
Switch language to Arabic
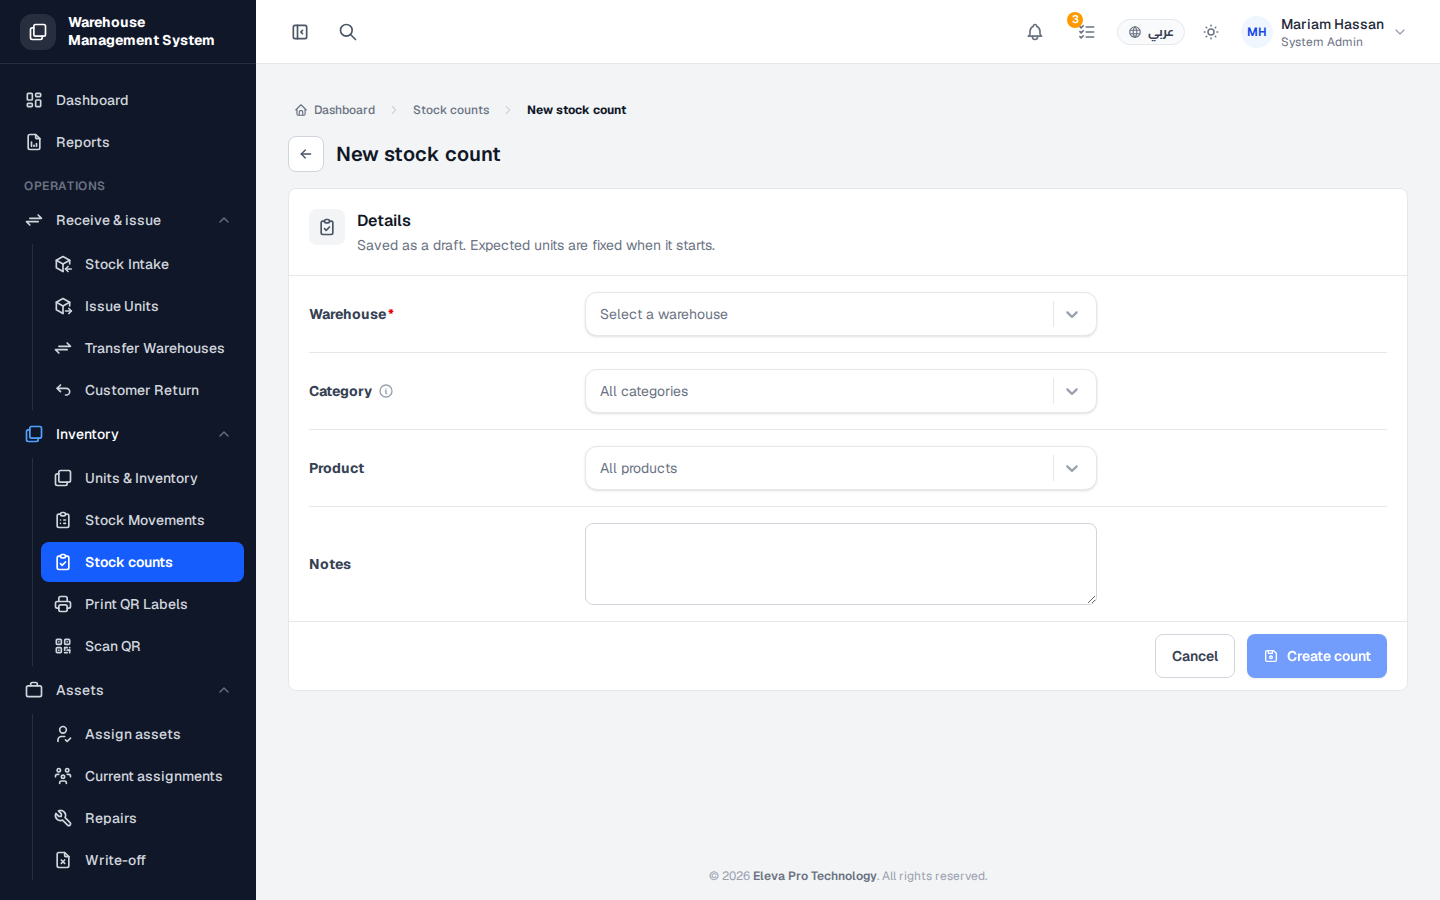pos(1151,32)
